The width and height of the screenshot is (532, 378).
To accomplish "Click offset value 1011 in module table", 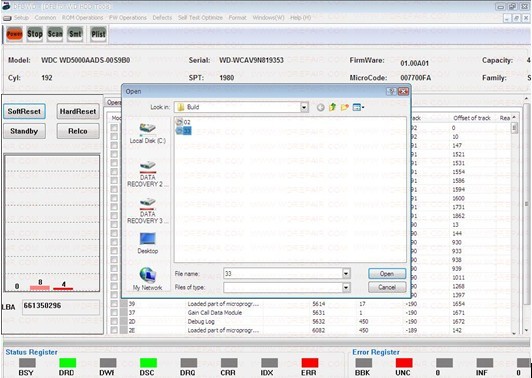I will pos(458,278).
